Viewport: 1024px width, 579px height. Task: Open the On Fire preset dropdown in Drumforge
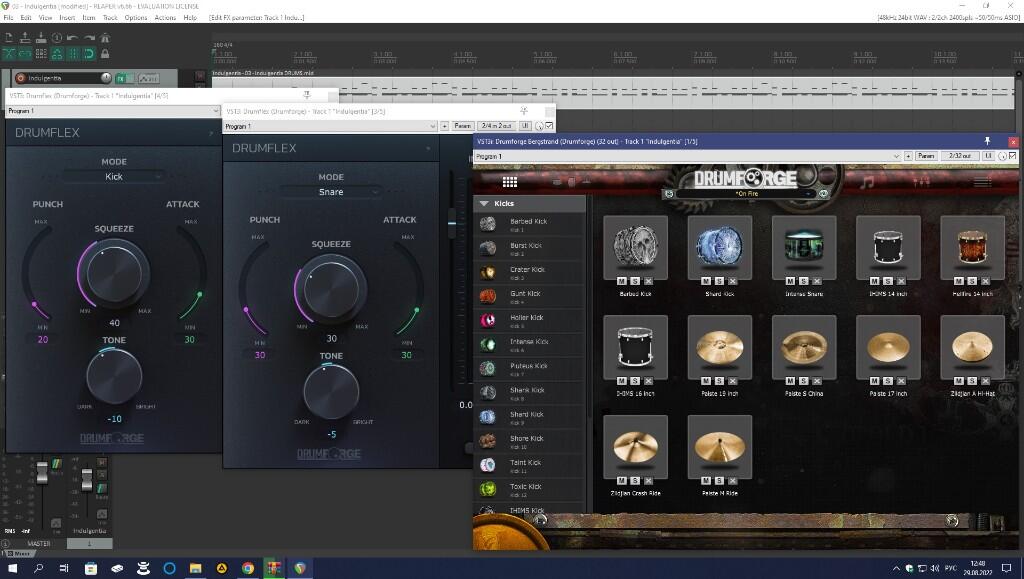point(746,194)
